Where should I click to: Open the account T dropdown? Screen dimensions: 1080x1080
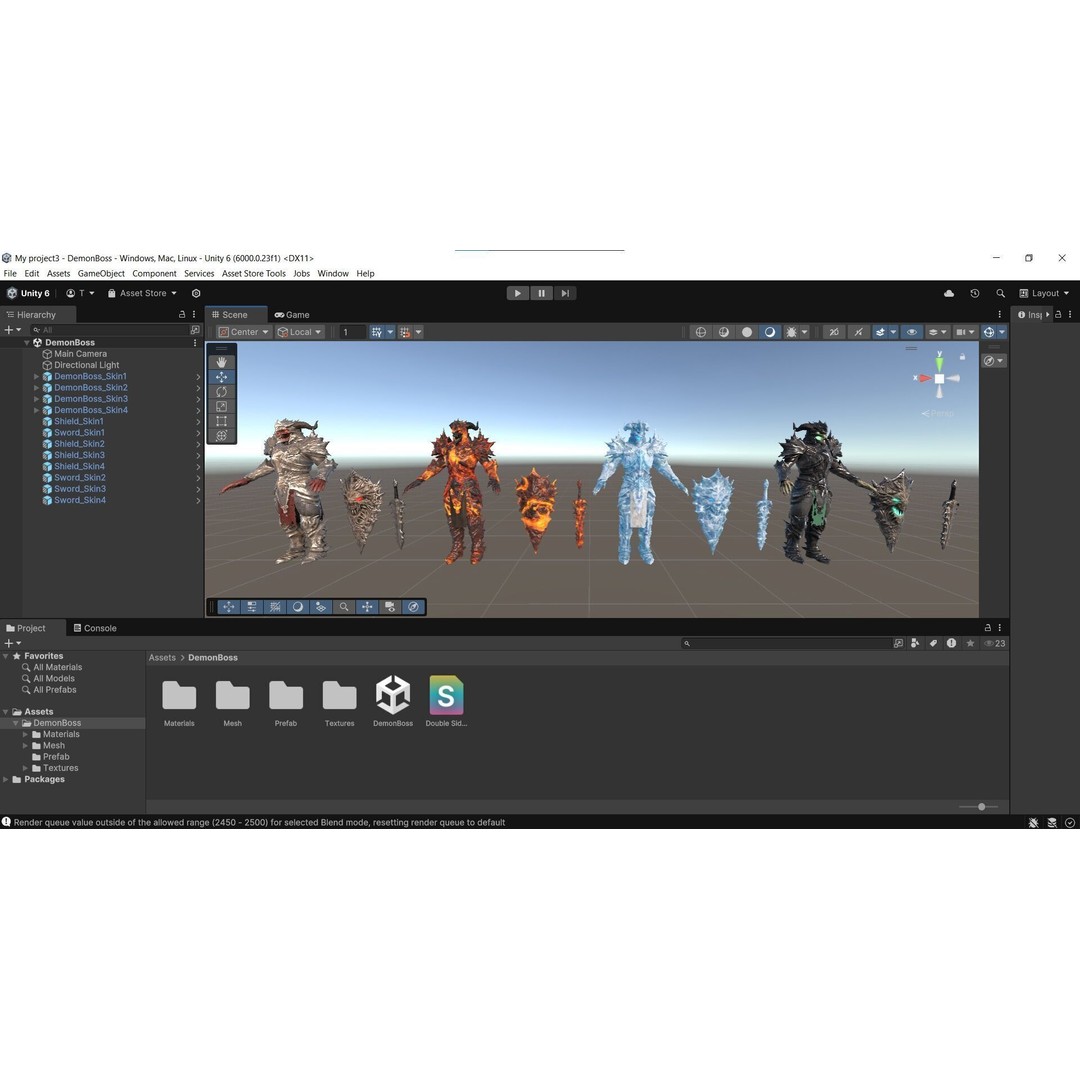81,293
